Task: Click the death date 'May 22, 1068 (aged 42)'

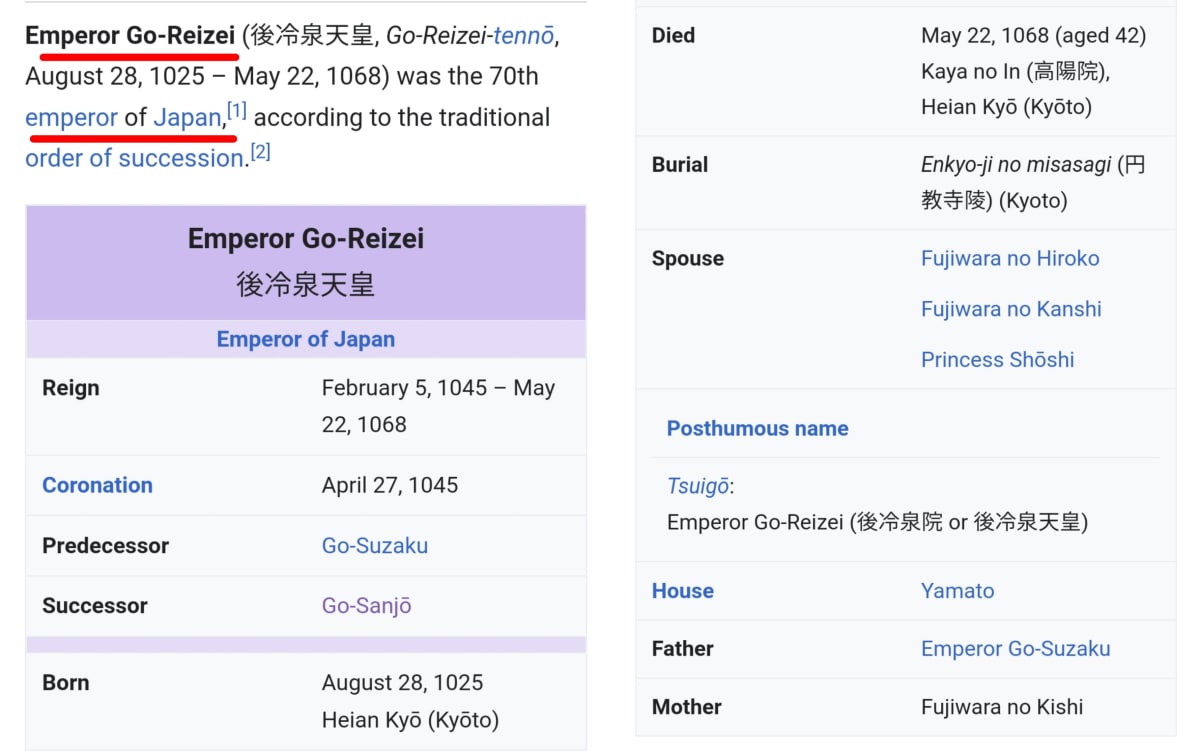Action: pos(1034,35)
